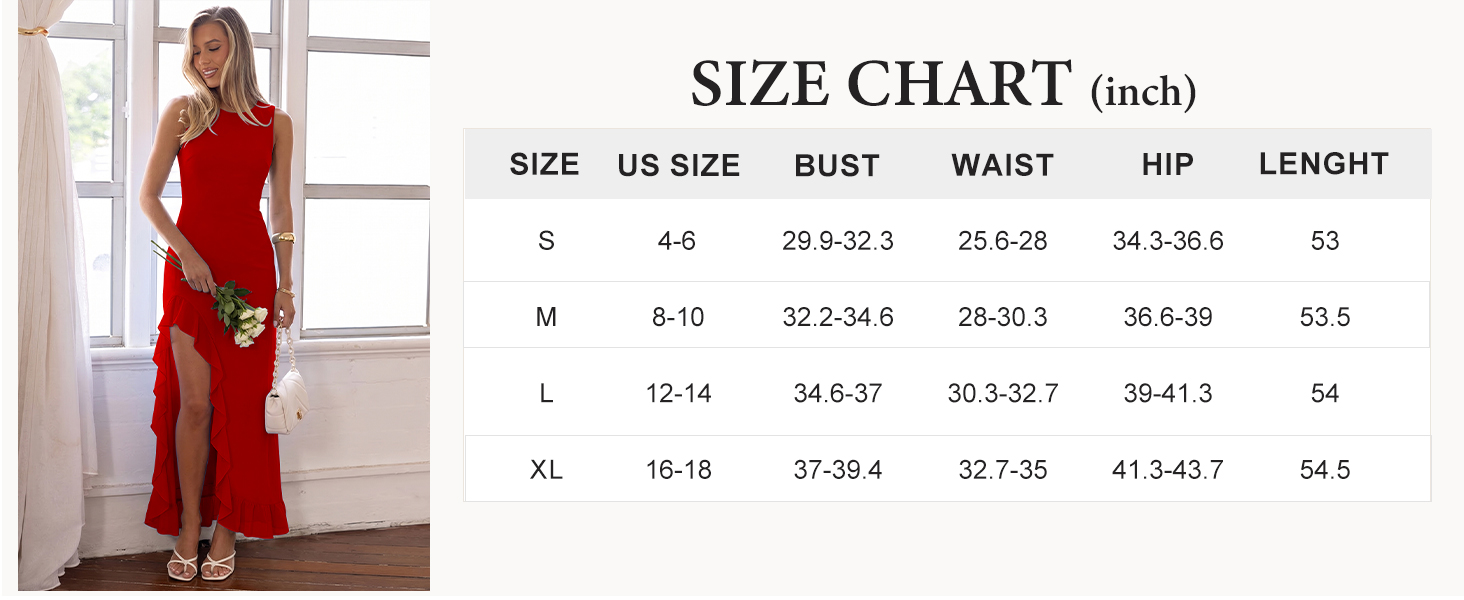Image resolution: width=1464 pixels, height=600 pixels.
Task: Click the HIP column header
Action: (1168, 165)
